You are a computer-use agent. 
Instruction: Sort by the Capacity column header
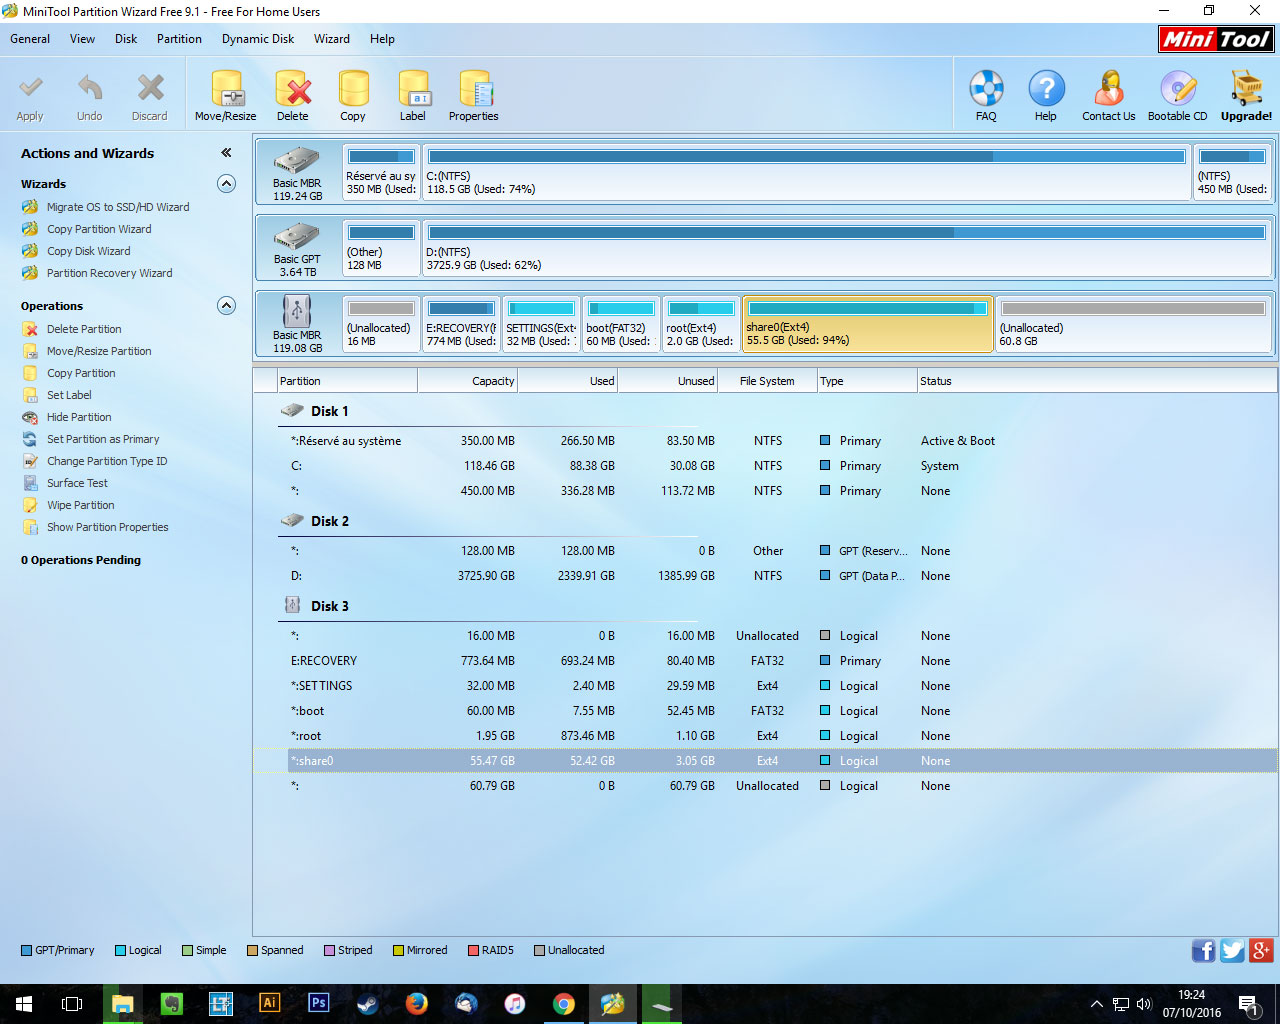tap(467, 381)
